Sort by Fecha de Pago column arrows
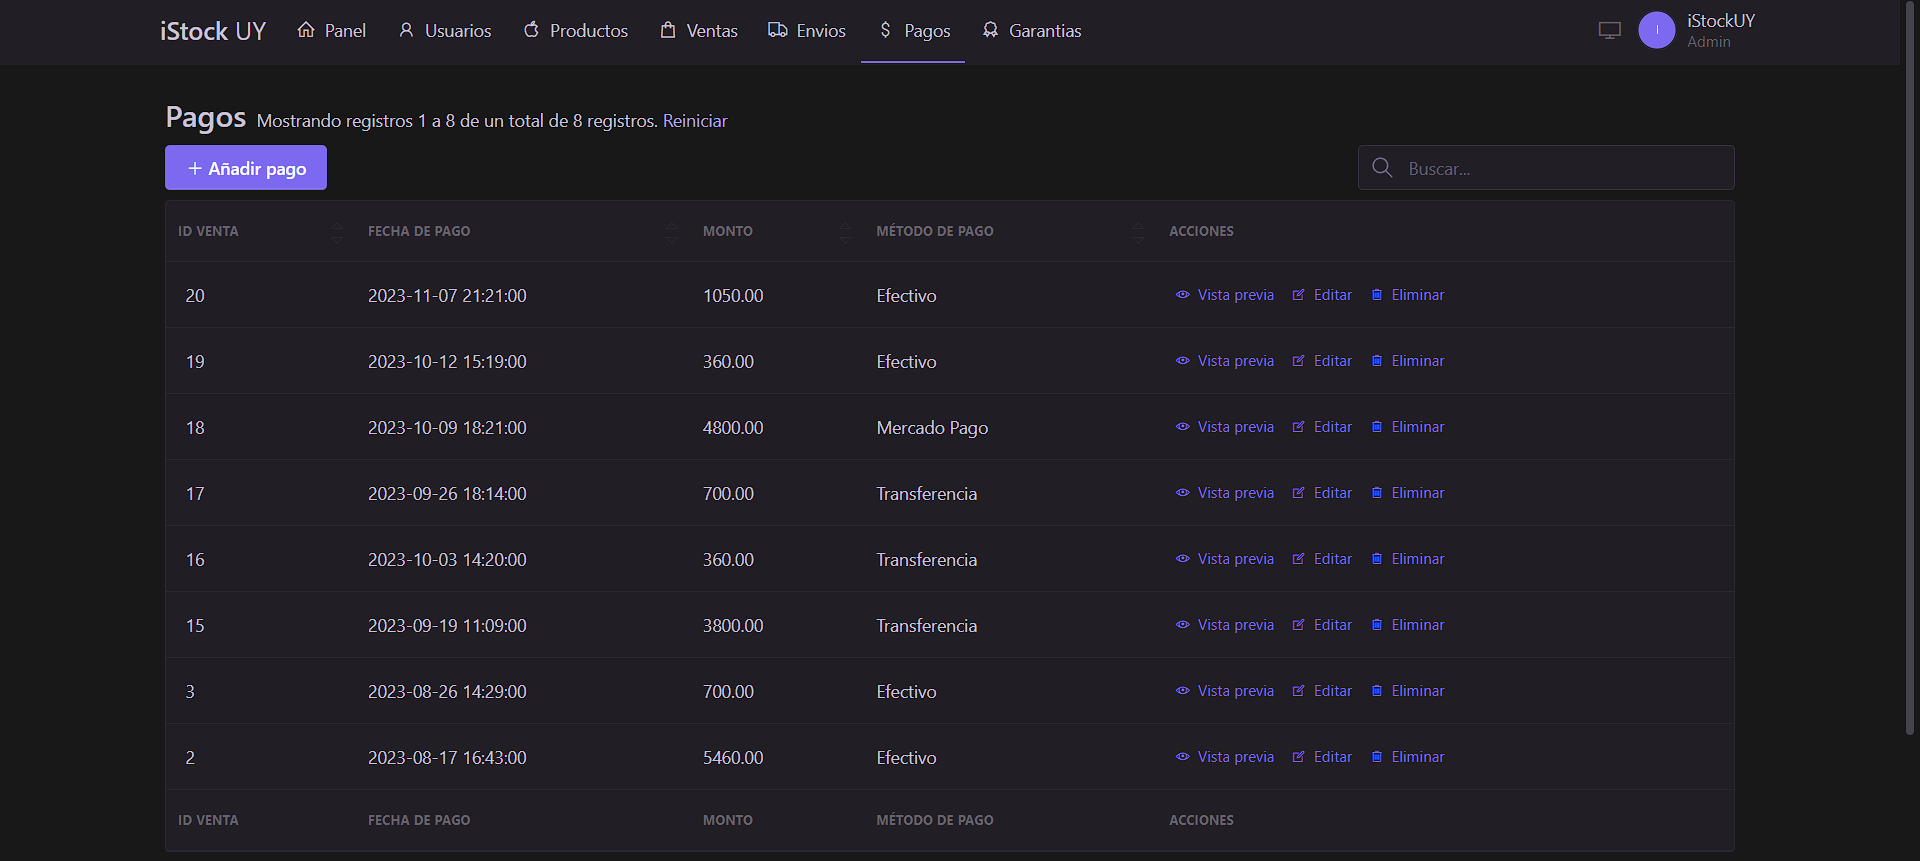The height and width of the screenshot is (861, 1920). pyautogui.click(x=671, y=232)
